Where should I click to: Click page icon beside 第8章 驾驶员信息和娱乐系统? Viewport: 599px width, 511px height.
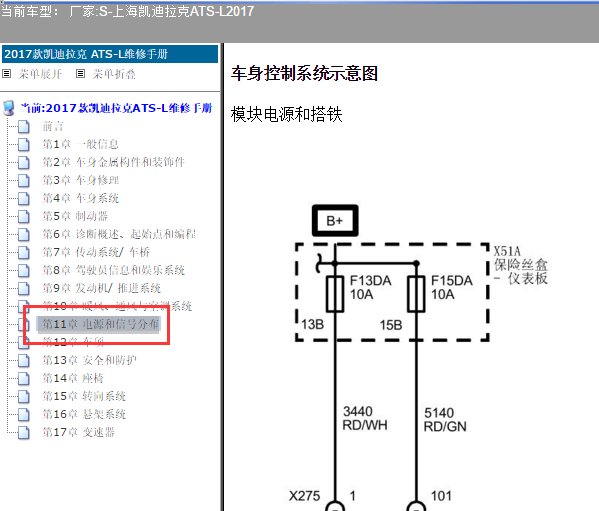point(24,270)
